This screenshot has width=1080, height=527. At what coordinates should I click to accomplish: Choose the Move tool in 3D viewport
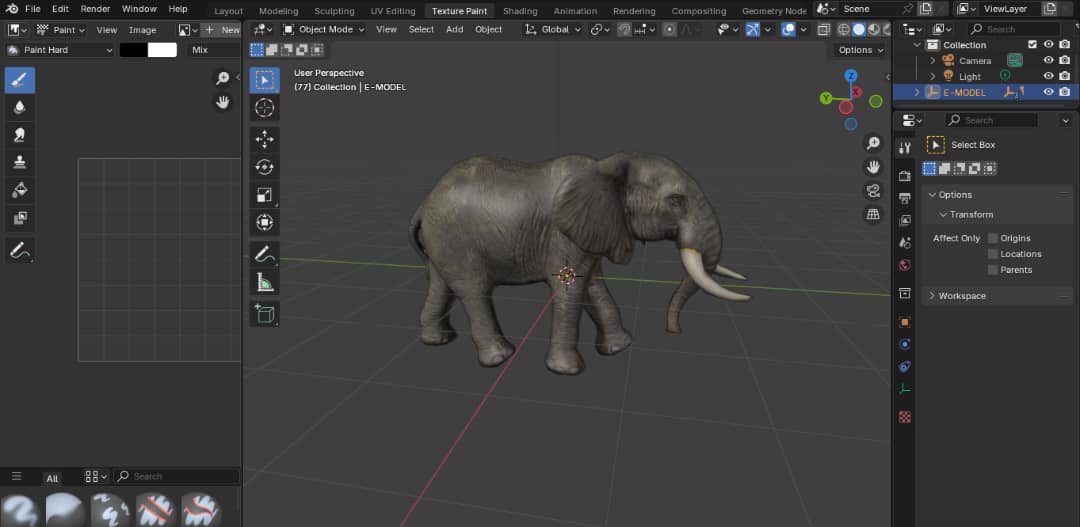coord(264,140)
